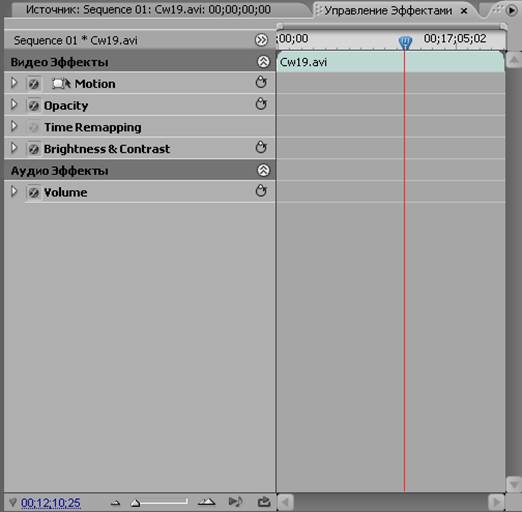
Task: Disable the Brightness & Contrast effect
Action: (33, 149)
